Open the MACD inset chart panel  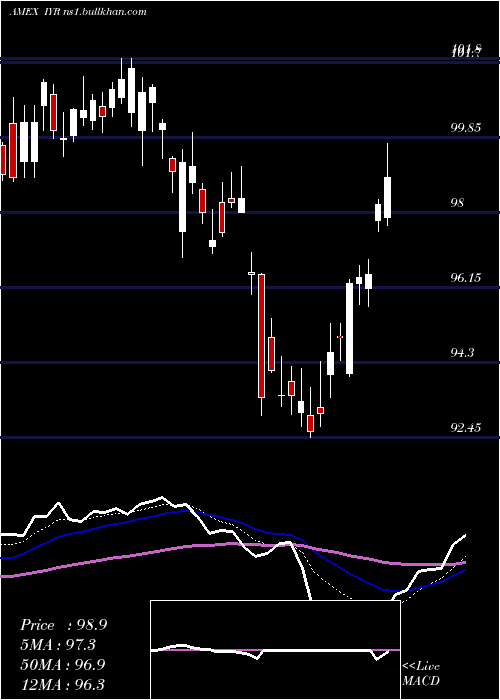[x=275, y=650]
